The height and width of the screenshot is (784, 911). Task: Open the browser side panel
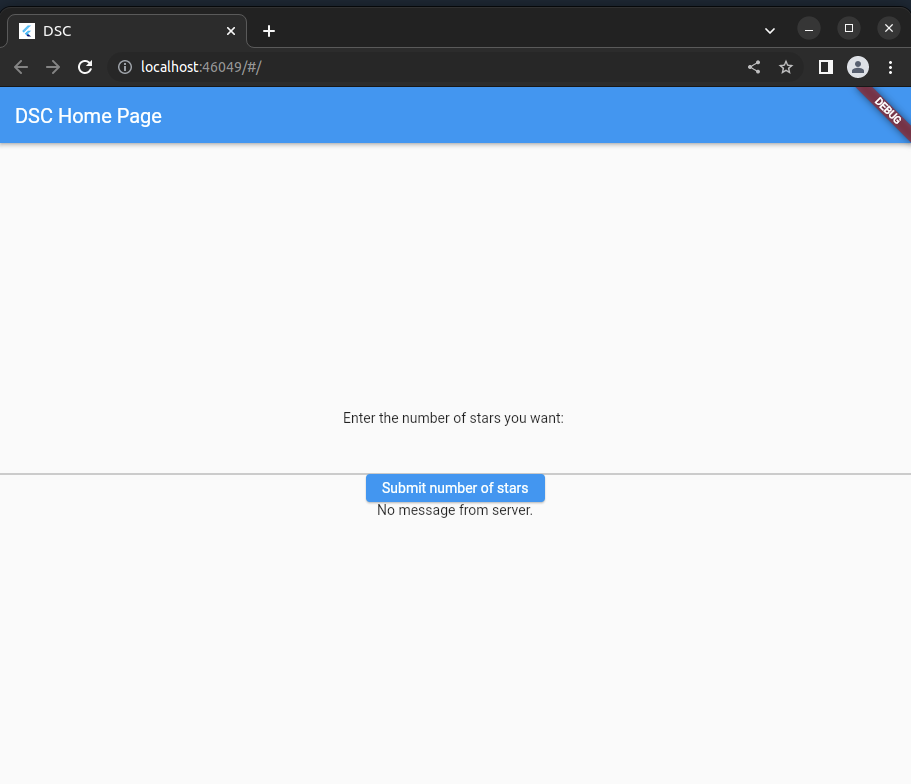coord(826,67)
